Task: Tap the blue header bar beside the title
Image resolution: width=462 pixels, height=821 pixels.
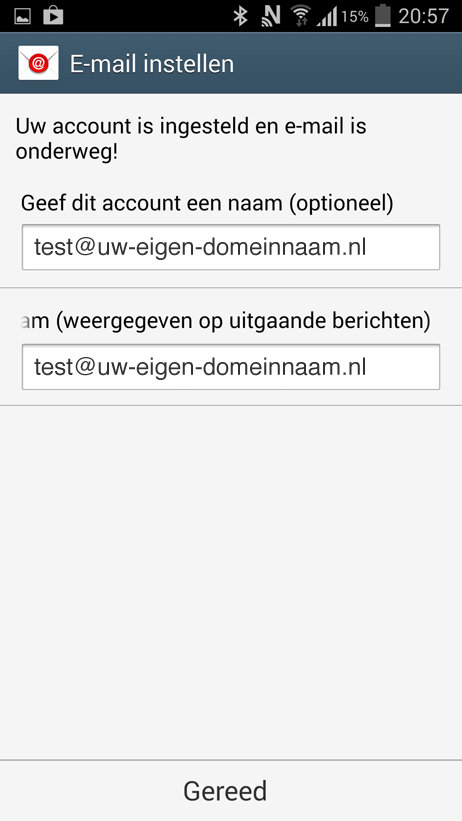Action: coord(348,63)
